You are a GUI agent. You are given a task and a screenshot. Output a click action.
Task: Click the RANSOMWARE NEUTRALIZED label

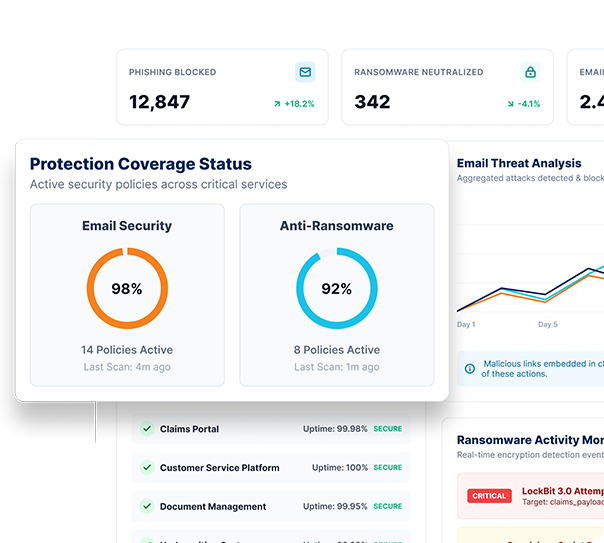[x=419, y=72]
